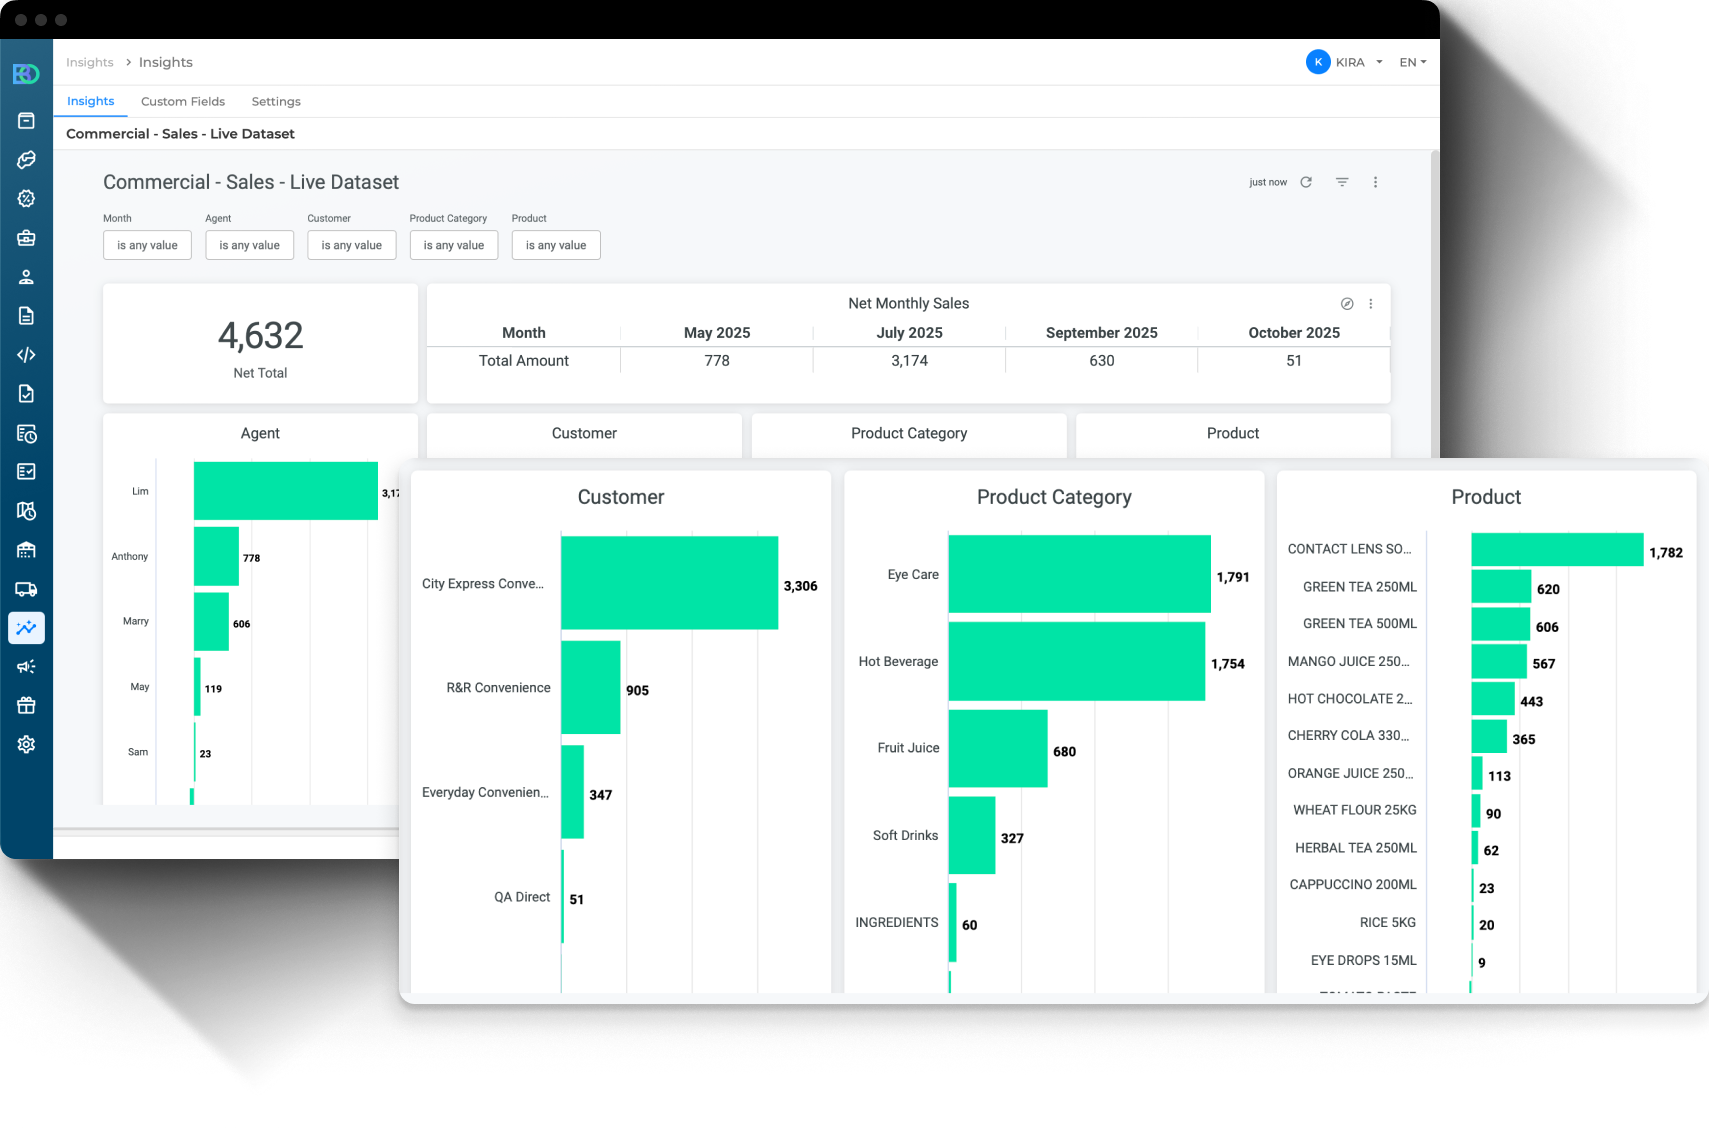
Task: Open the gift box icon in sidebar
Action: (26, 706)
